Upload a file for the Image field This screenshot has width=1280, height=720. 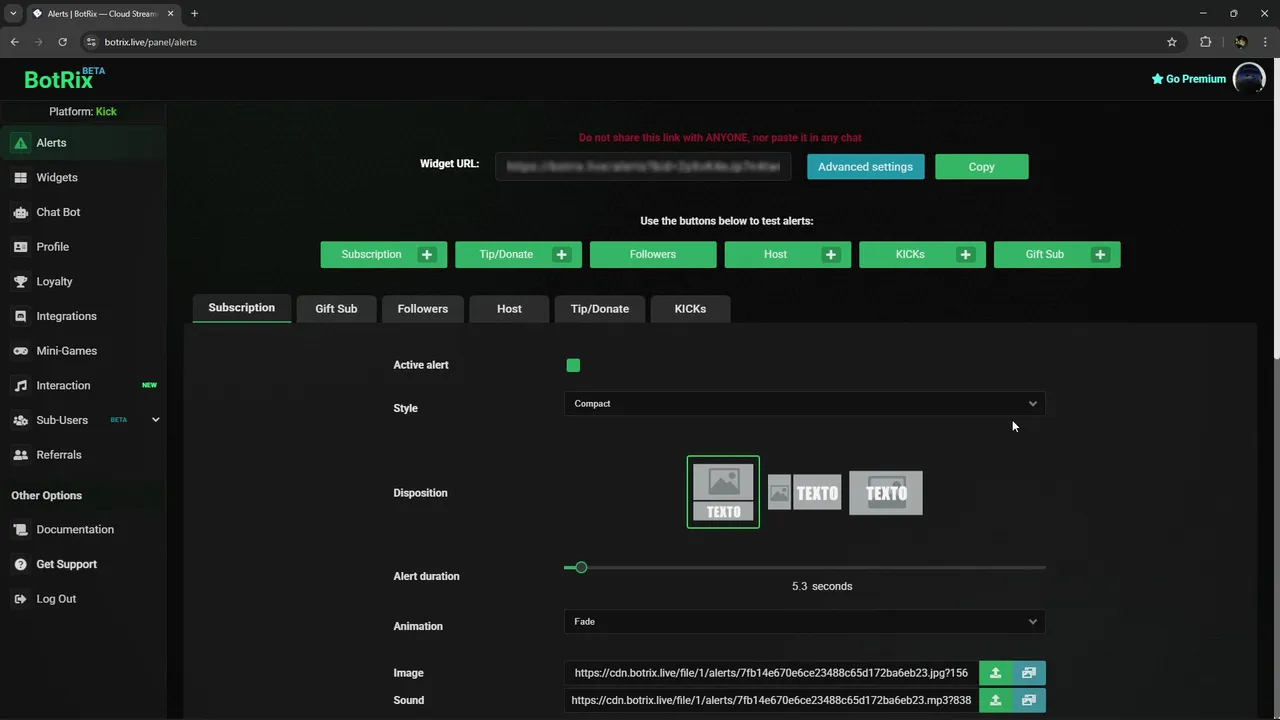995,673
